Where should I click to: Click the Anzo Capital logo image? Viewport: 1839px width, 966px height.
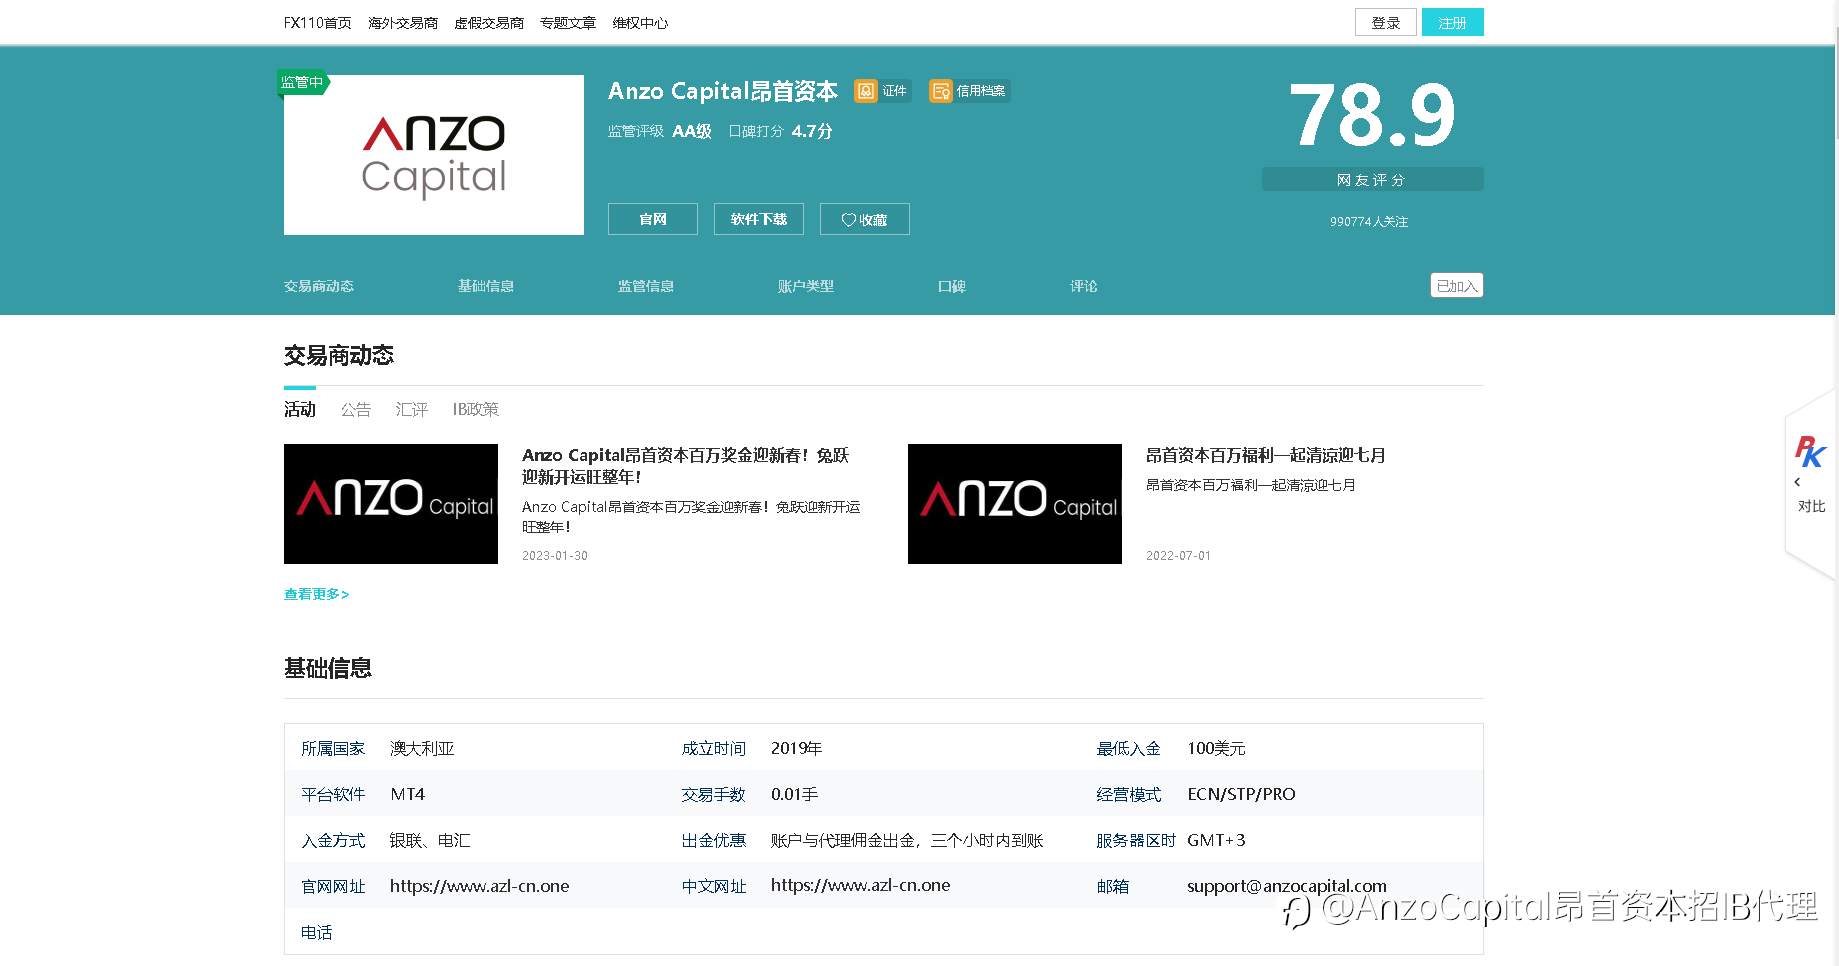pyautogui.click(x=434, y=155)
